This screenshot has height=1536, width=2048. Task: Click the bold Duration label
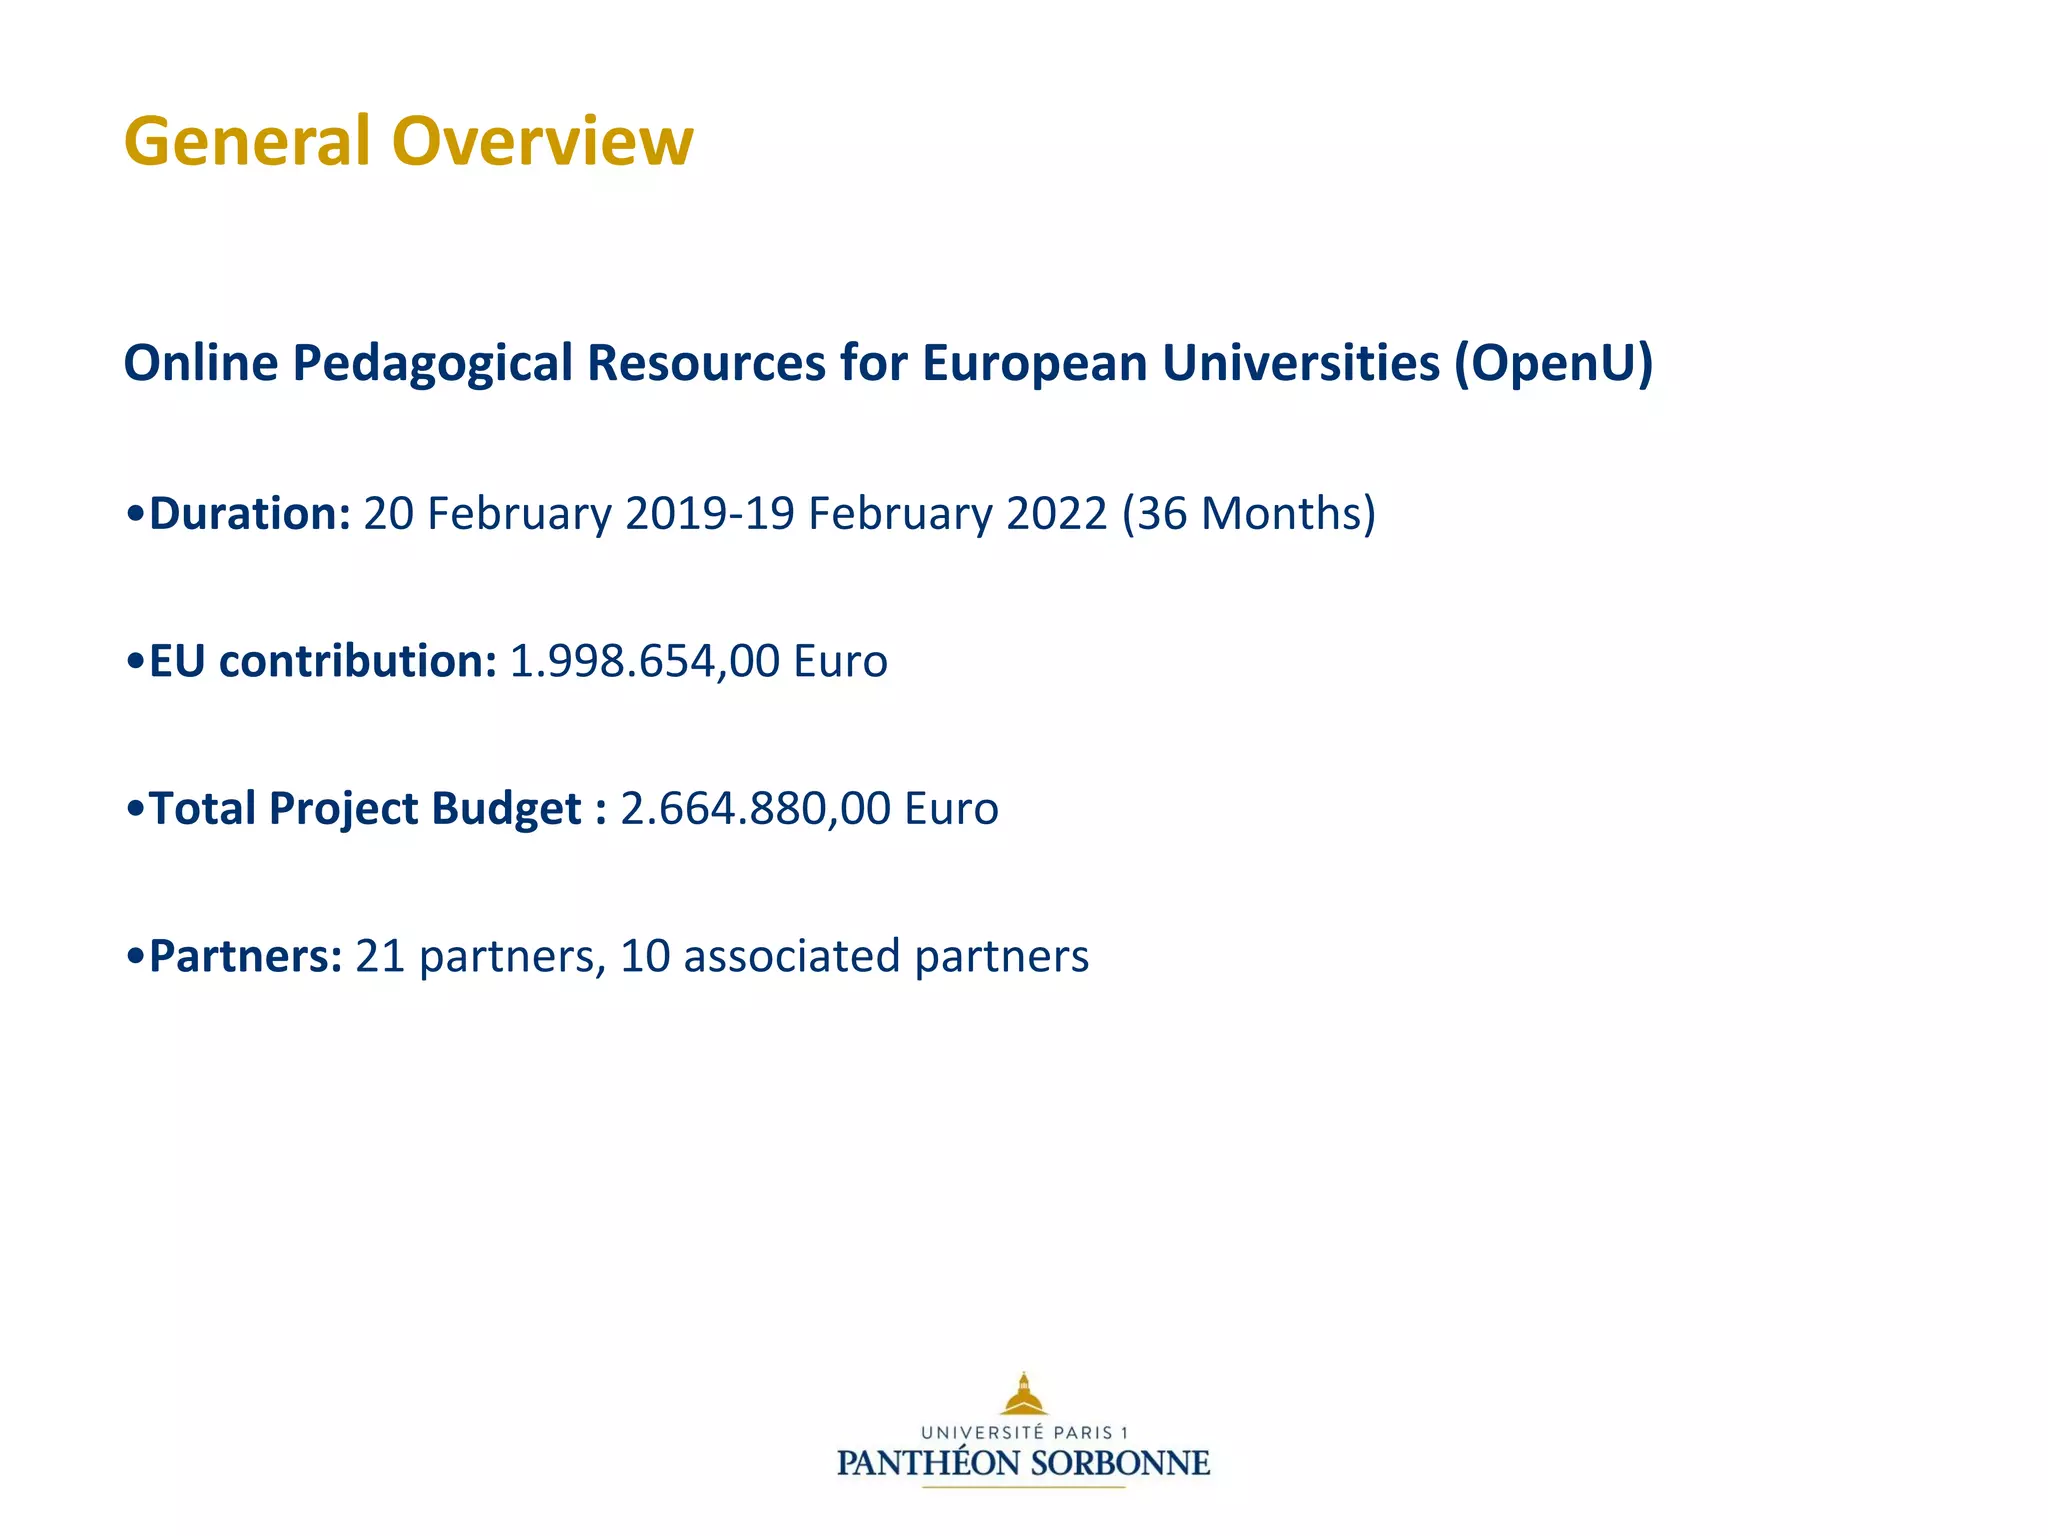249,513
